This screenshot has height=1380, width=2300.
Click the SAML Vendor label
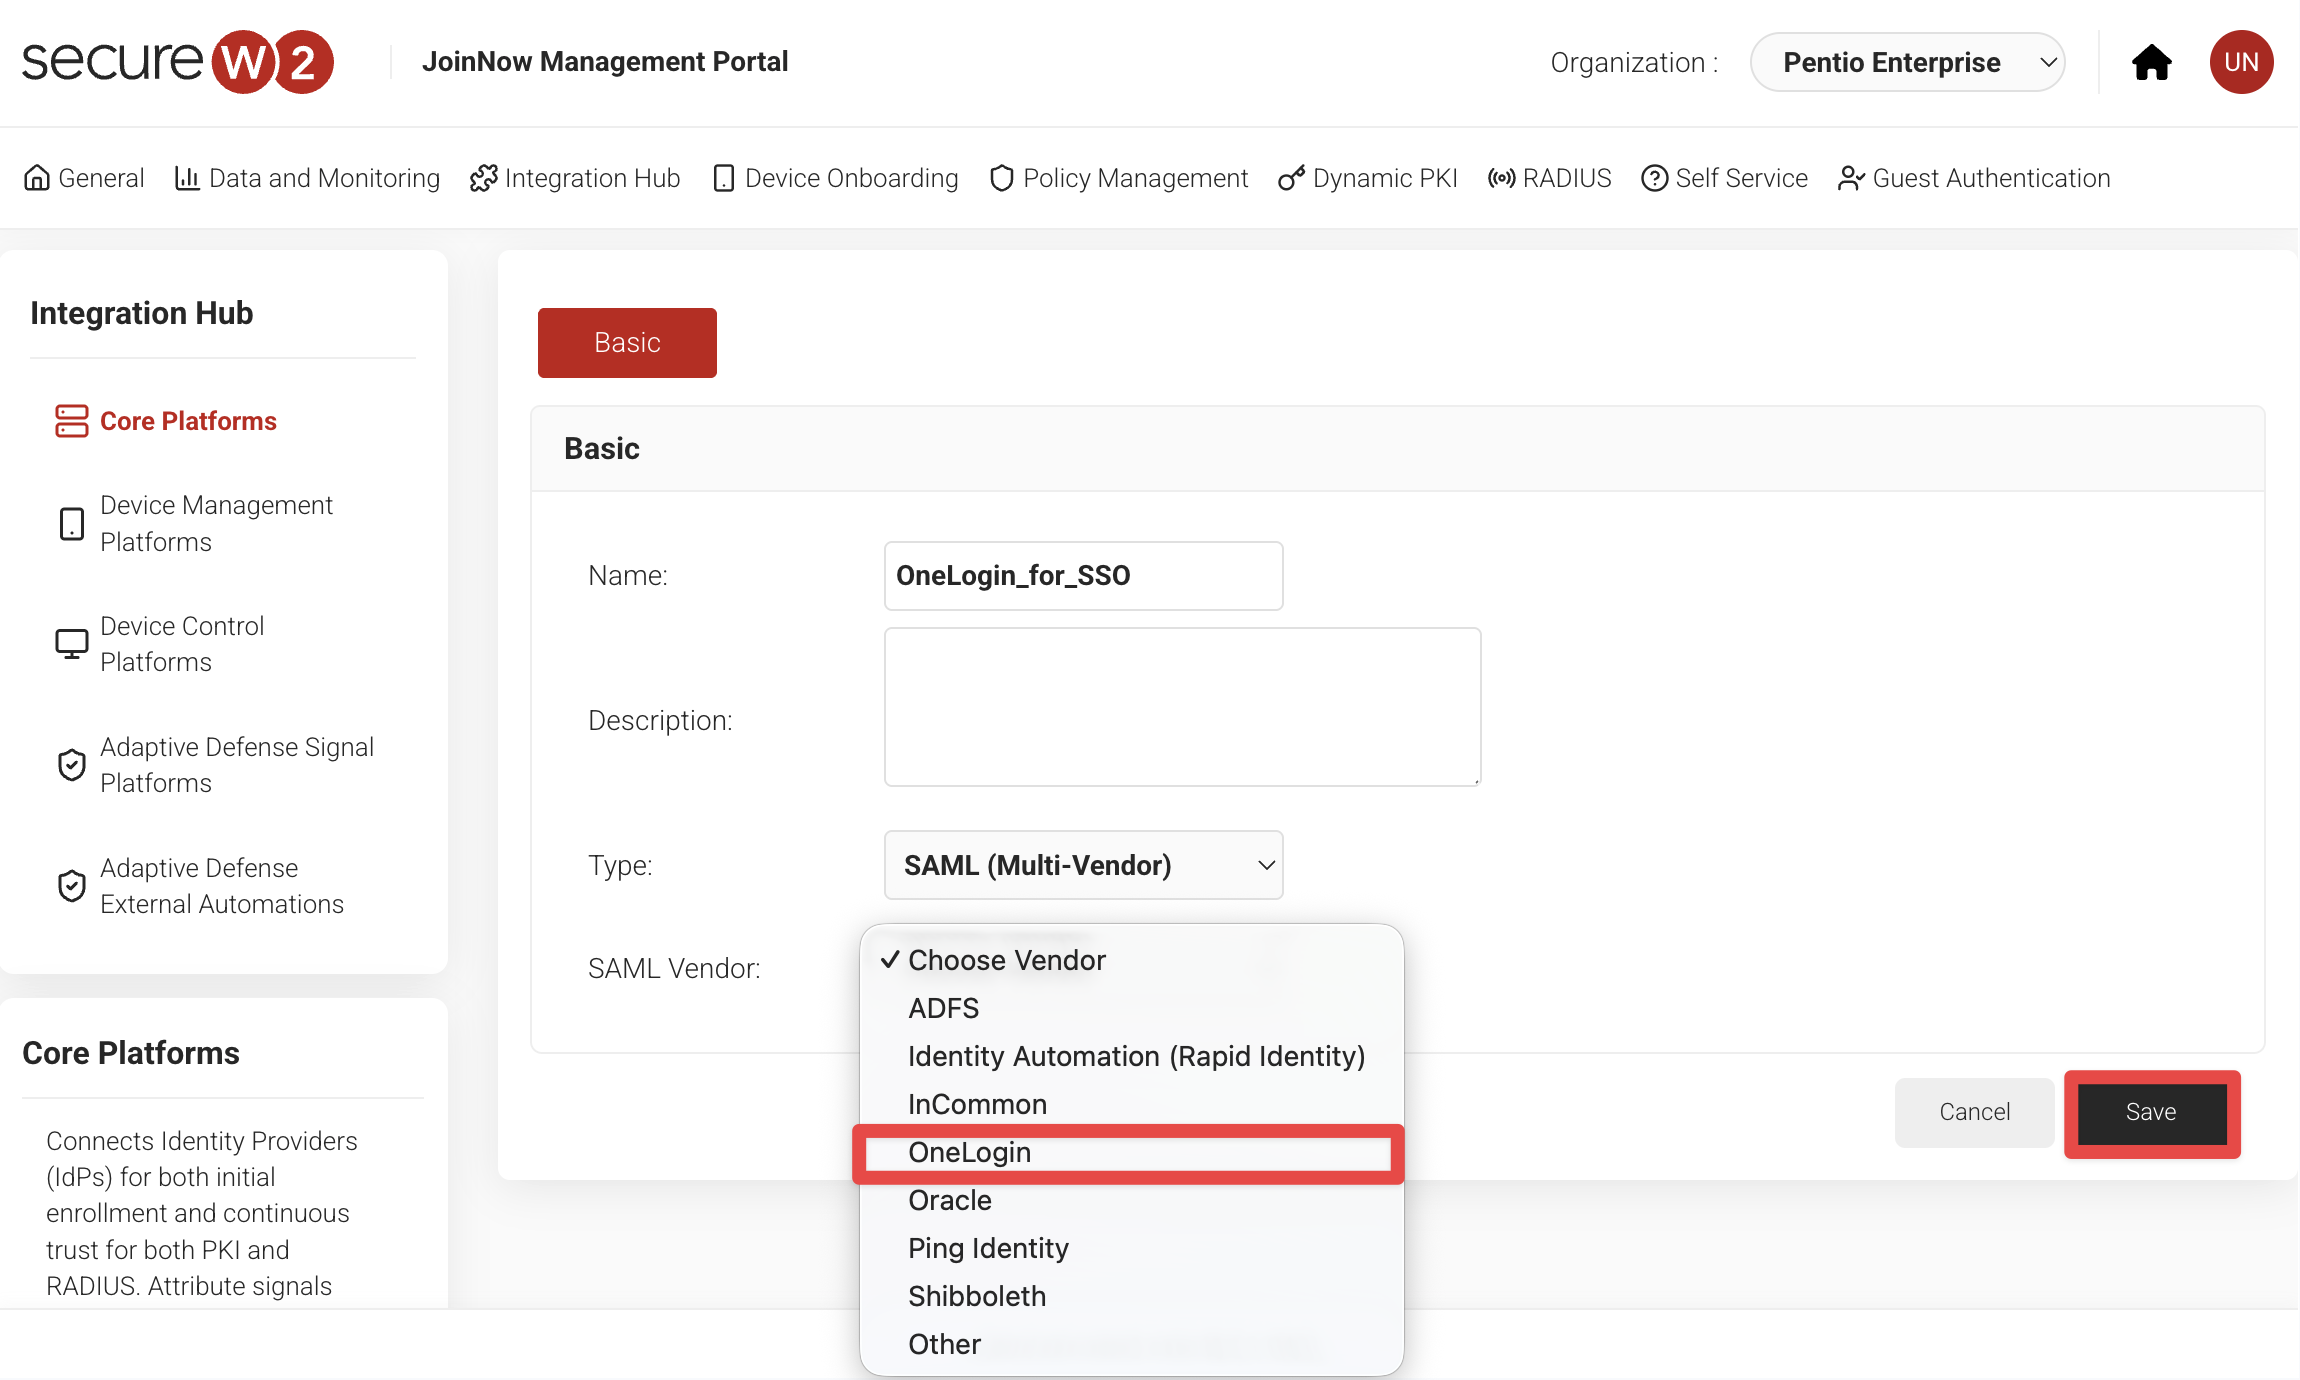pyautogui.click(x=674, y=968)
